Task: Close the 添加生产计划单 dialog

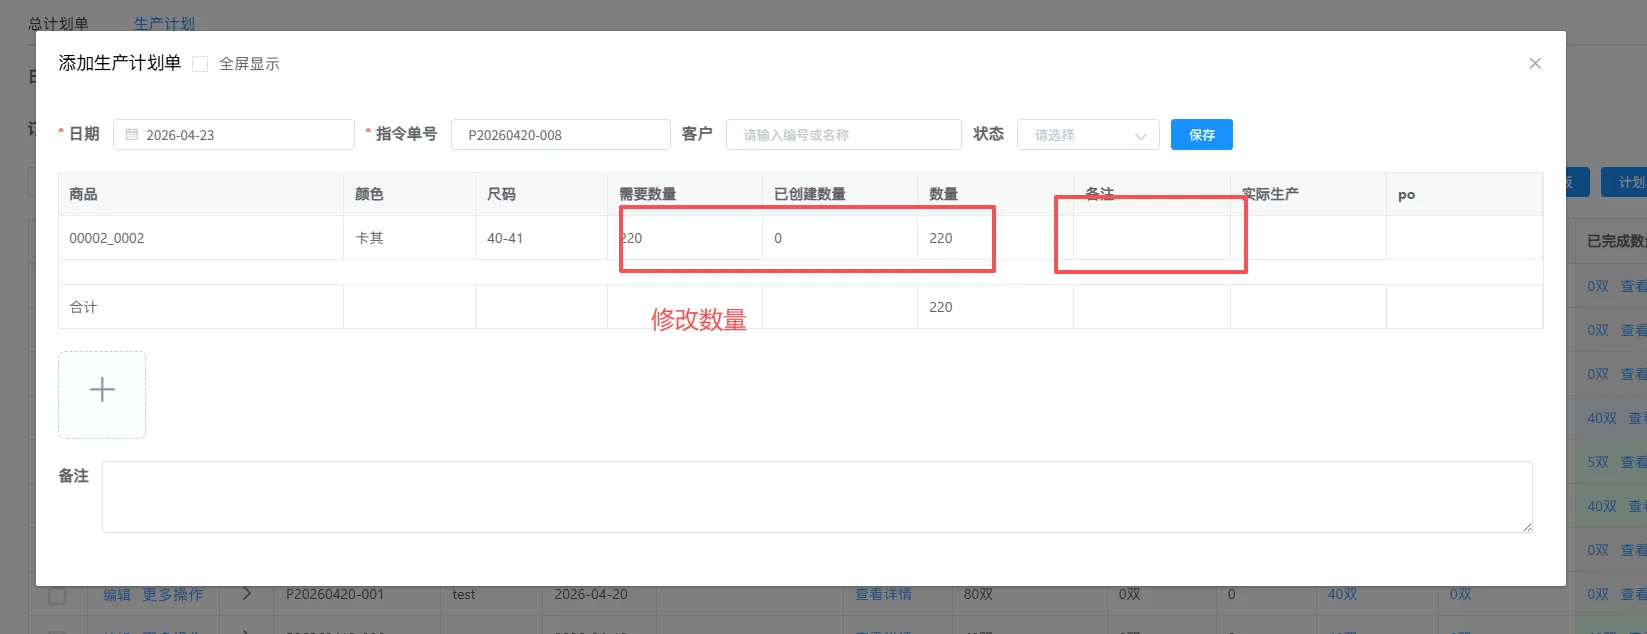Action: (x=1535, y=63)
